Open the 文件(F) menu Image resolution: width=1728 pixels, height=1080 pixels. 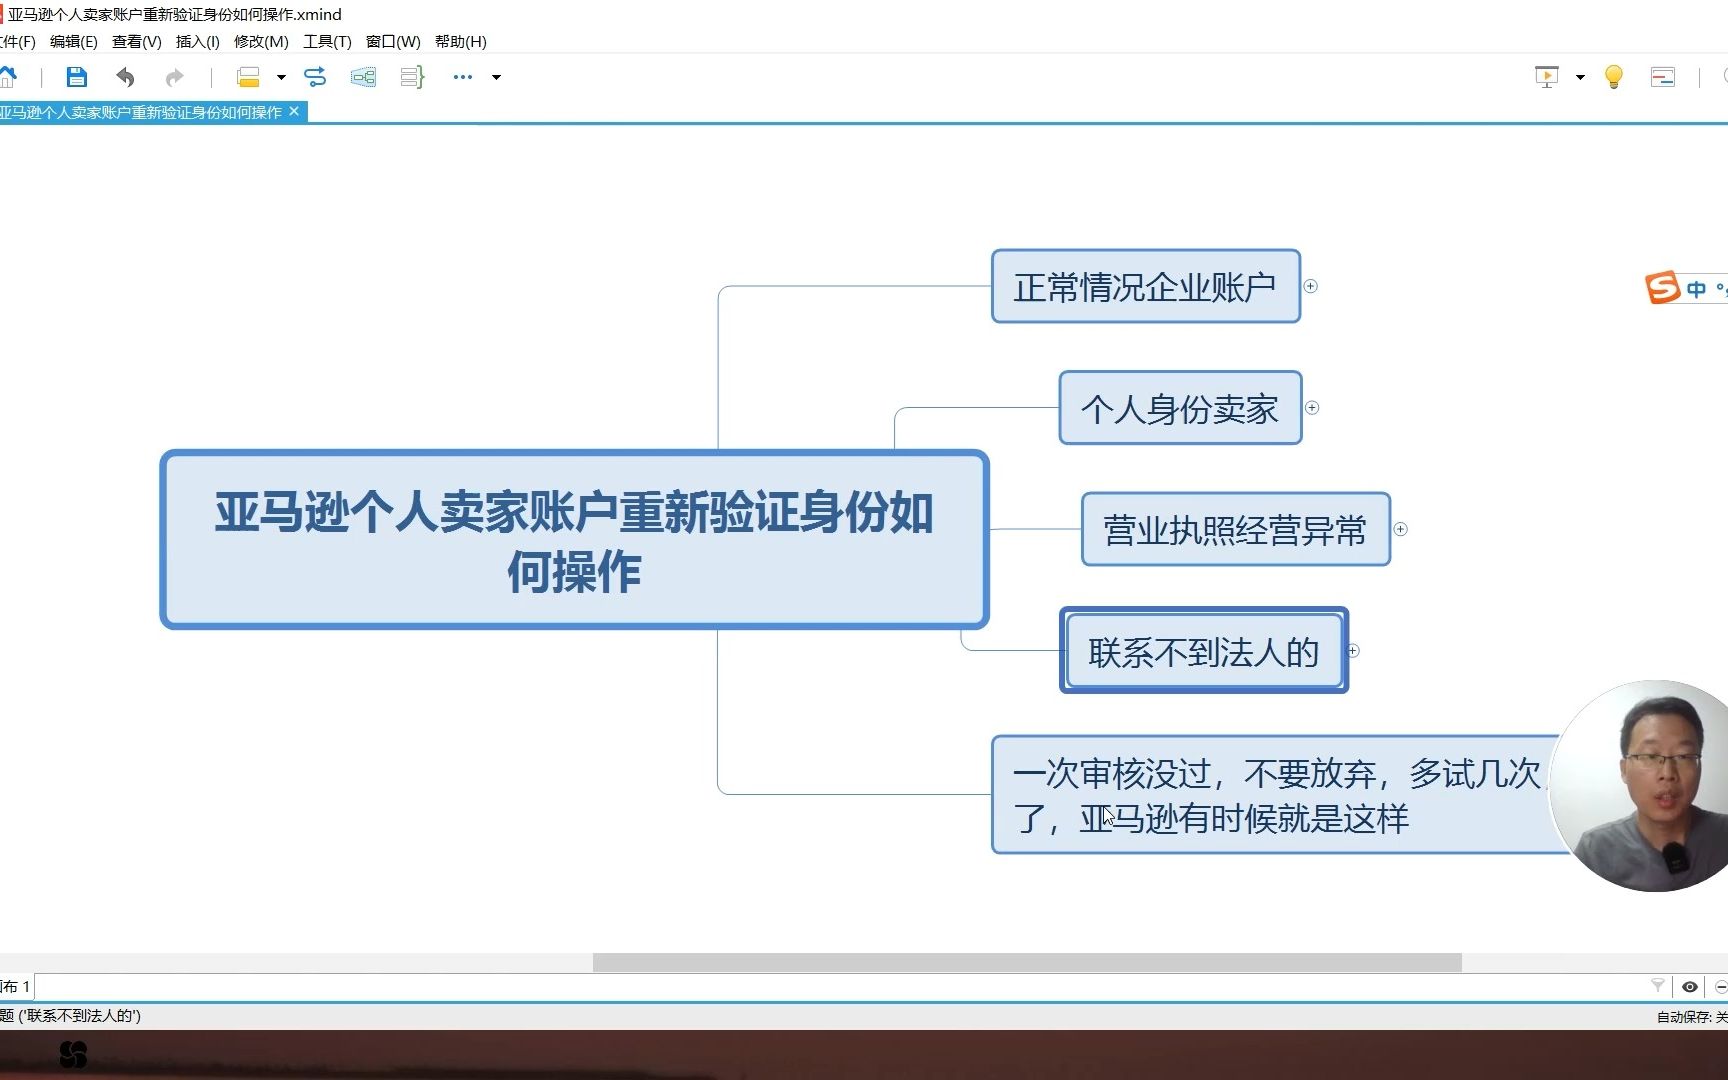pos(17,41)
